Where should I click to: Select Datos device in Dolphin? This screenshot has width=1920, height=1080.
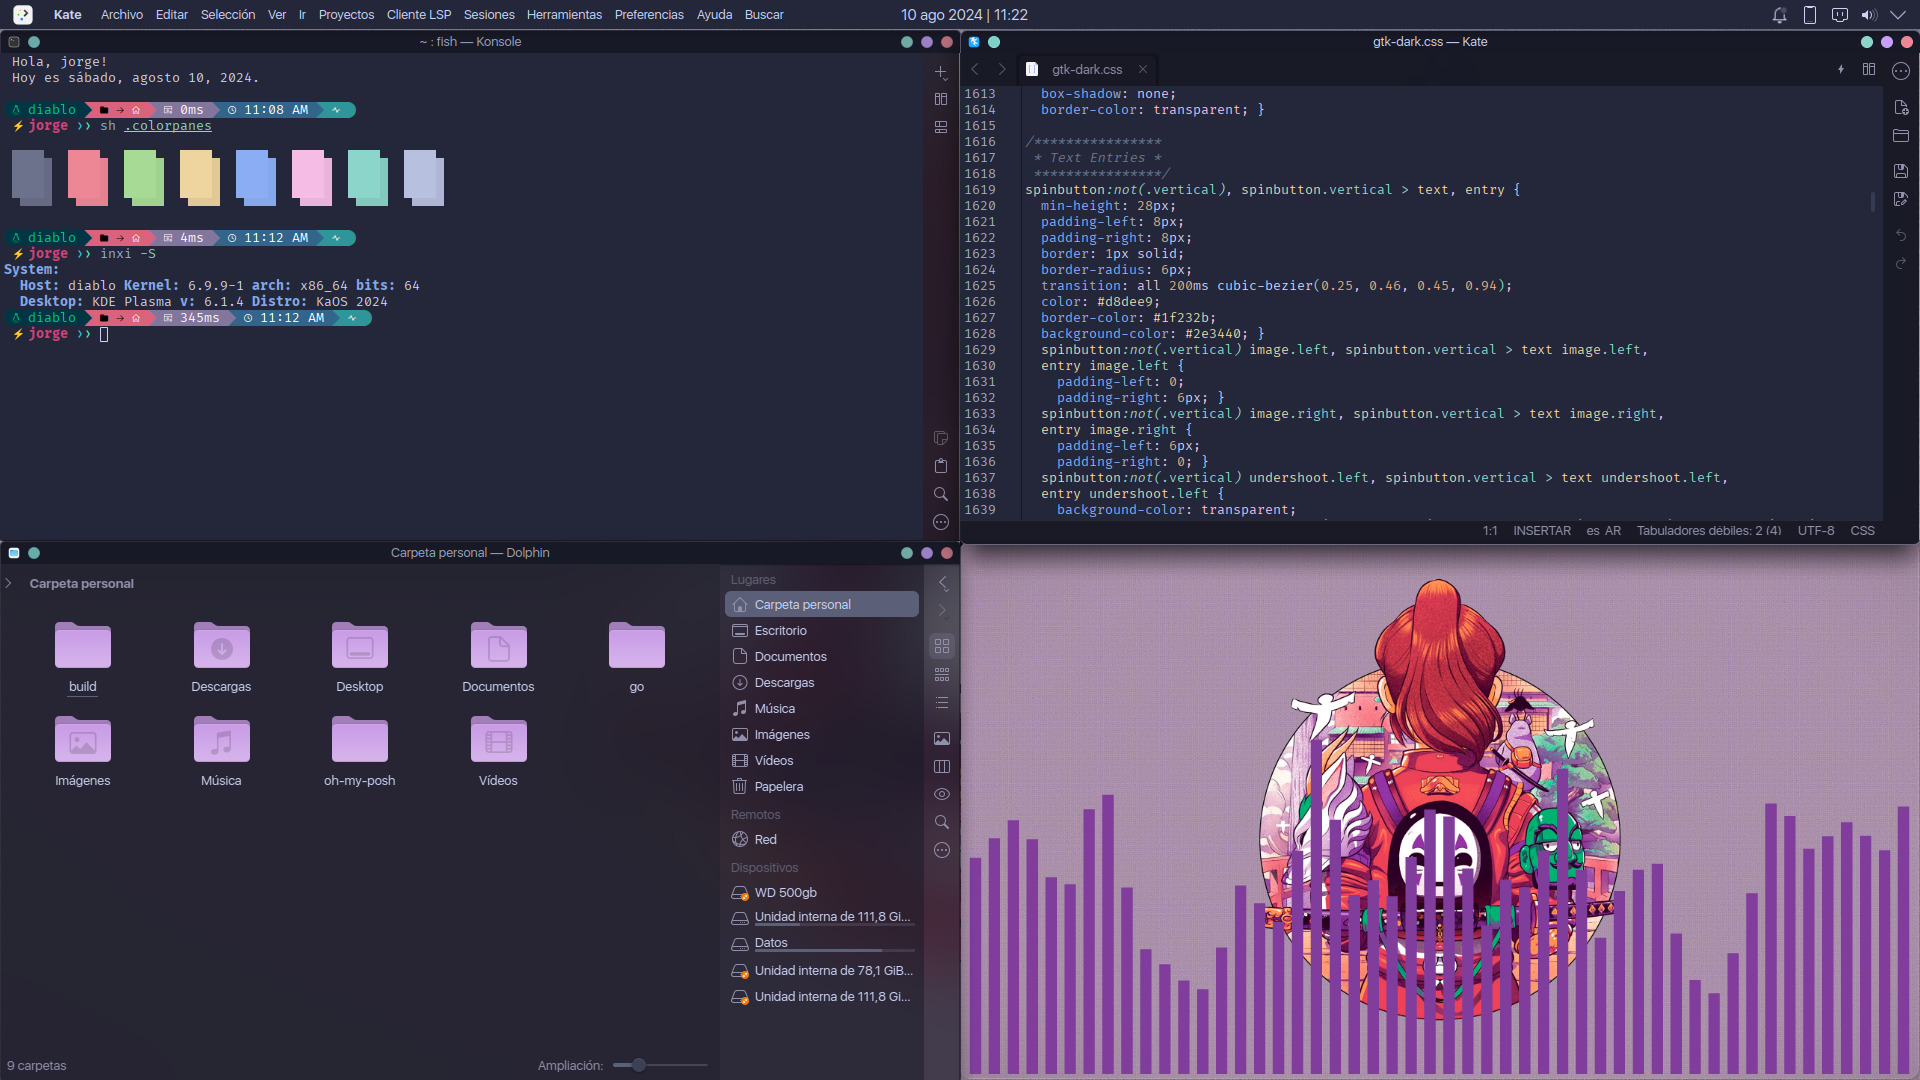[822, 943]
